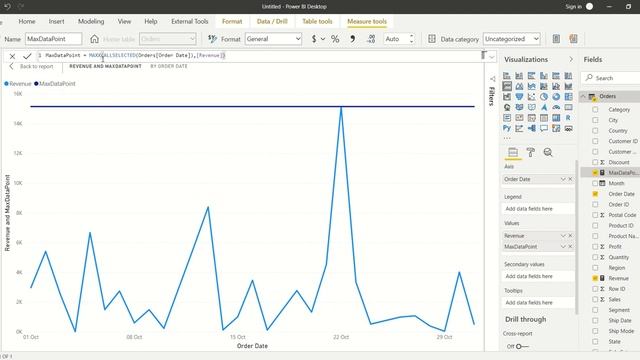Commit the DAX formula with the checkmark
Viewport: 640px width, 360px height.
(27, 56)
